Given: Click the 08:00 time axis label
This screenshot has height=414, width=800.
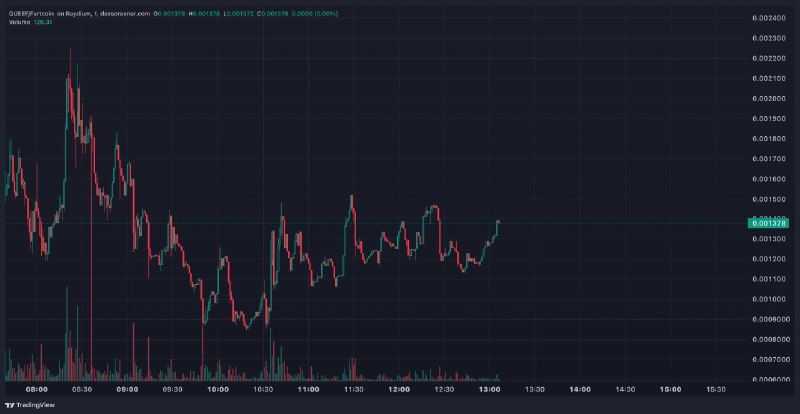Looking at the screenshot, I should coord(37,389).
